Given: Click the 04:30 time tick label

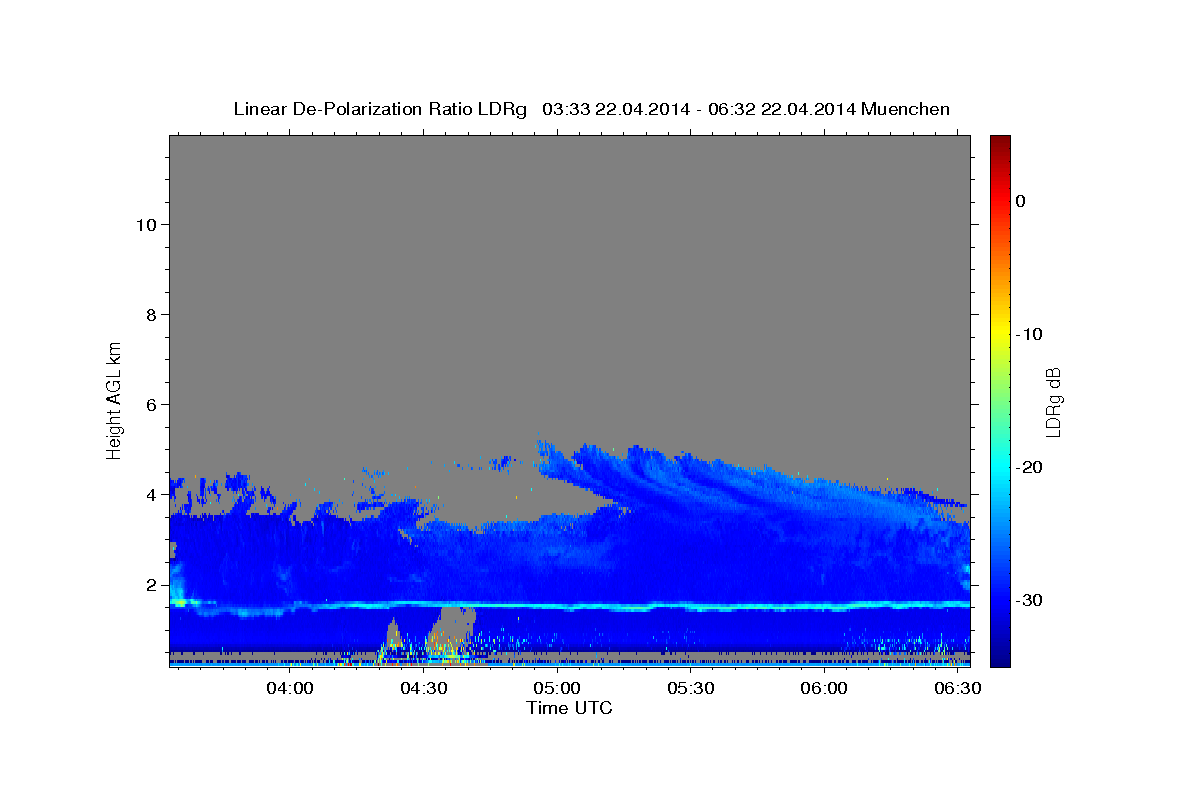Looking at the screenshot, I should coord(423,689).
